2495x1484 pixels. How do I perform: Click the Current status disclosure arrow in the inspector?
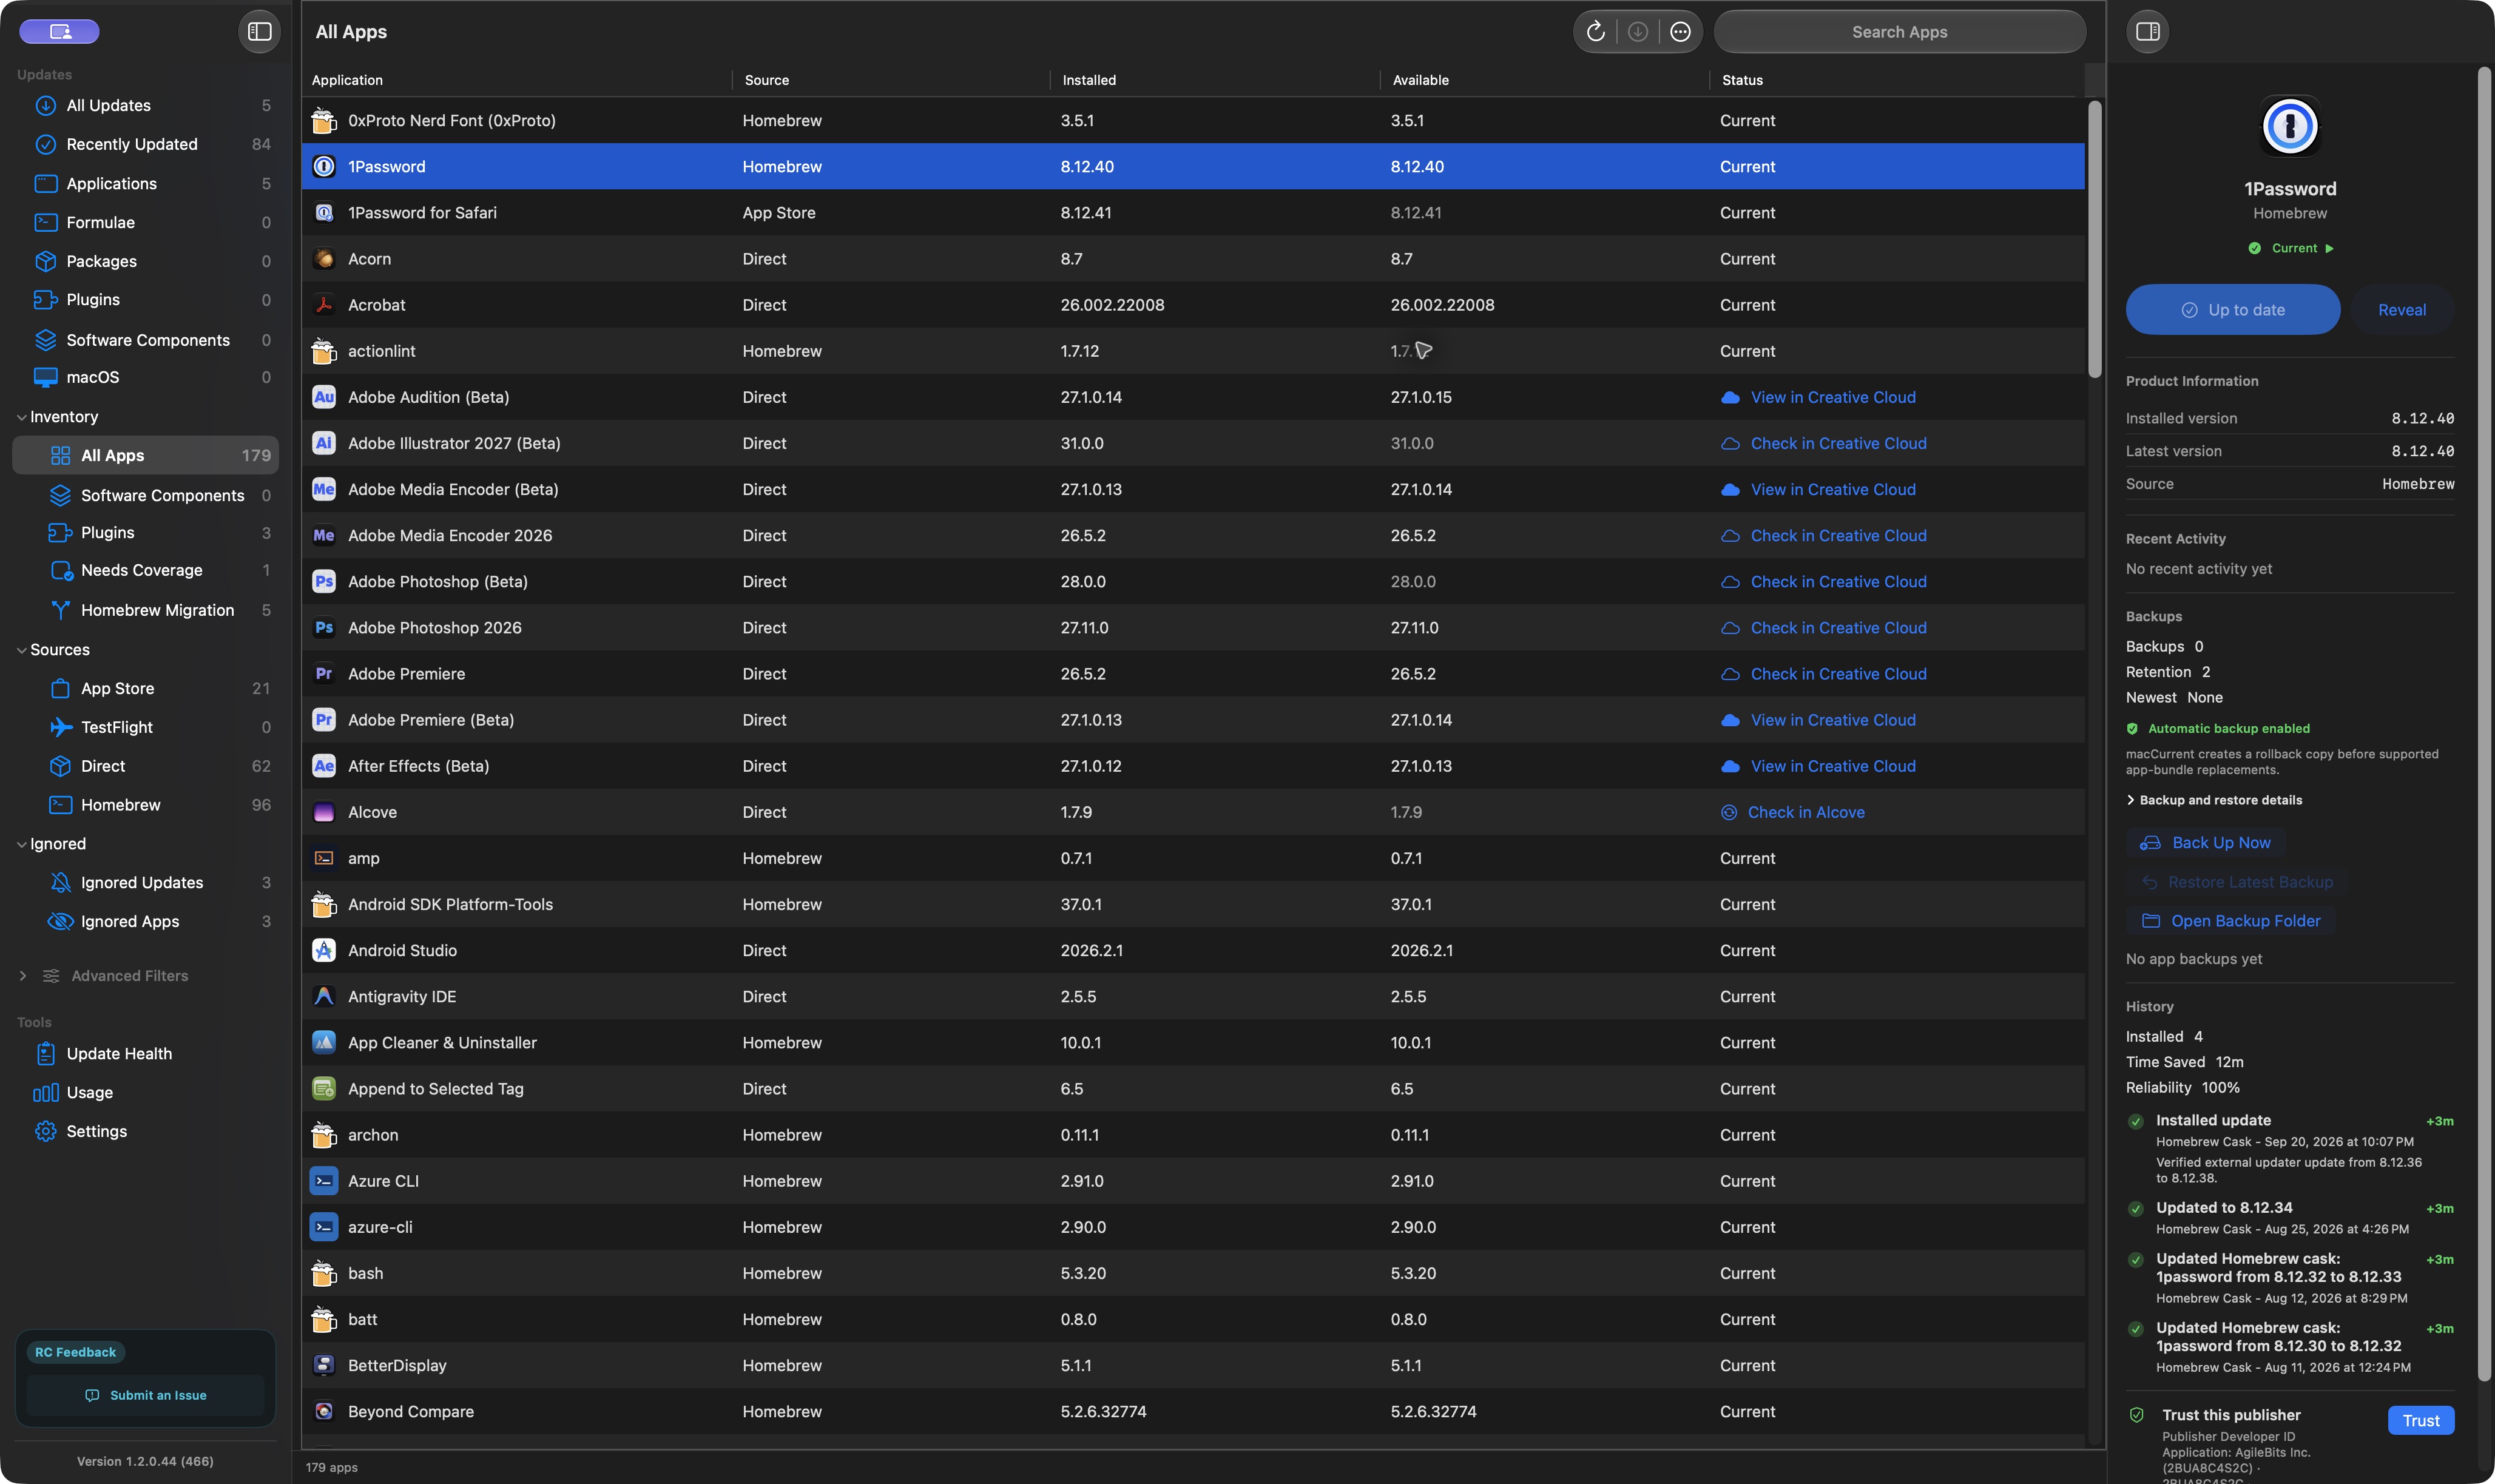[2329, 248]
